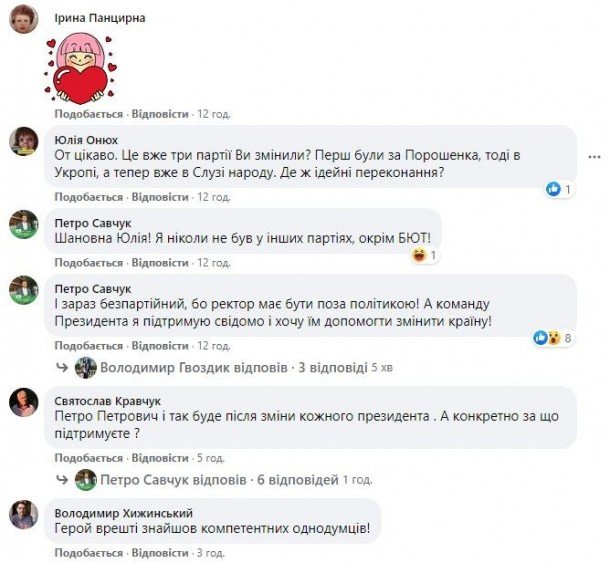Toggle Подобається under Святослав Кравчук's comment

(89, 458)
